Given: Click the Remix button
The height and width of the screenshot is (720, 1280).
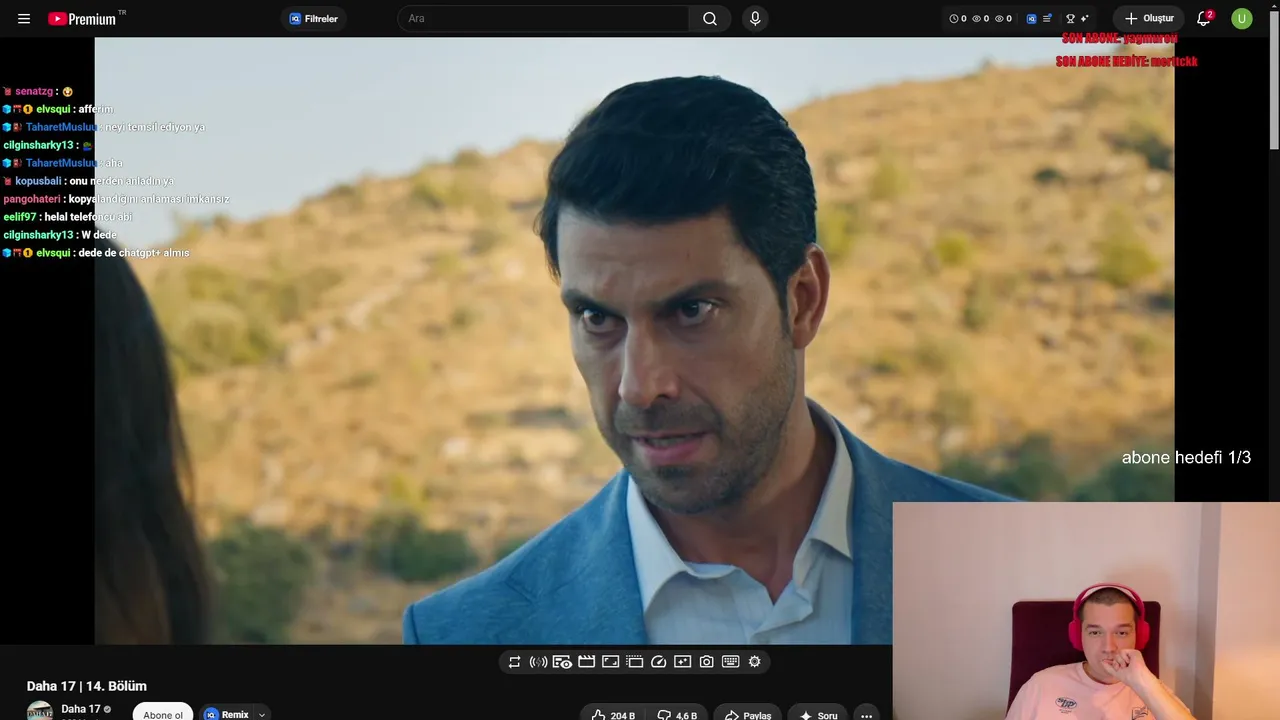Looking at the screenshot, I should 227,714.
